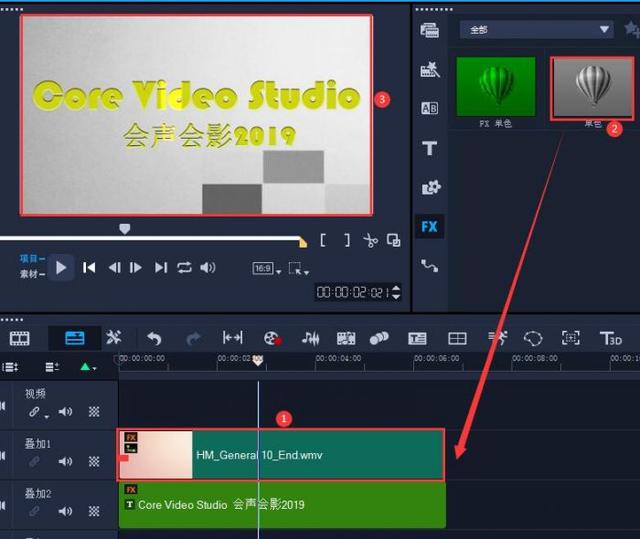
Task: Adjust the timecode stepper arrows
Action: [x=396, y=292]
